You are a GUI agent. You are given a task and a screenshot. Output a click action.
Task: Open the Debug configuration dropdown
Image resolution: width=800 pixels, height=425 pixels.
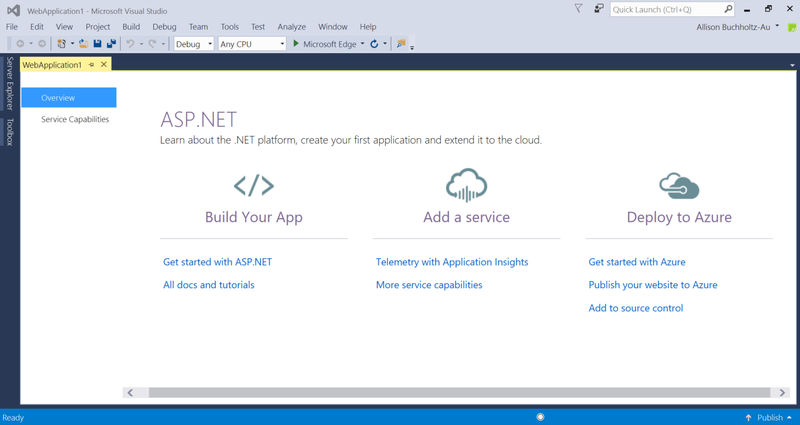[194, 44]
